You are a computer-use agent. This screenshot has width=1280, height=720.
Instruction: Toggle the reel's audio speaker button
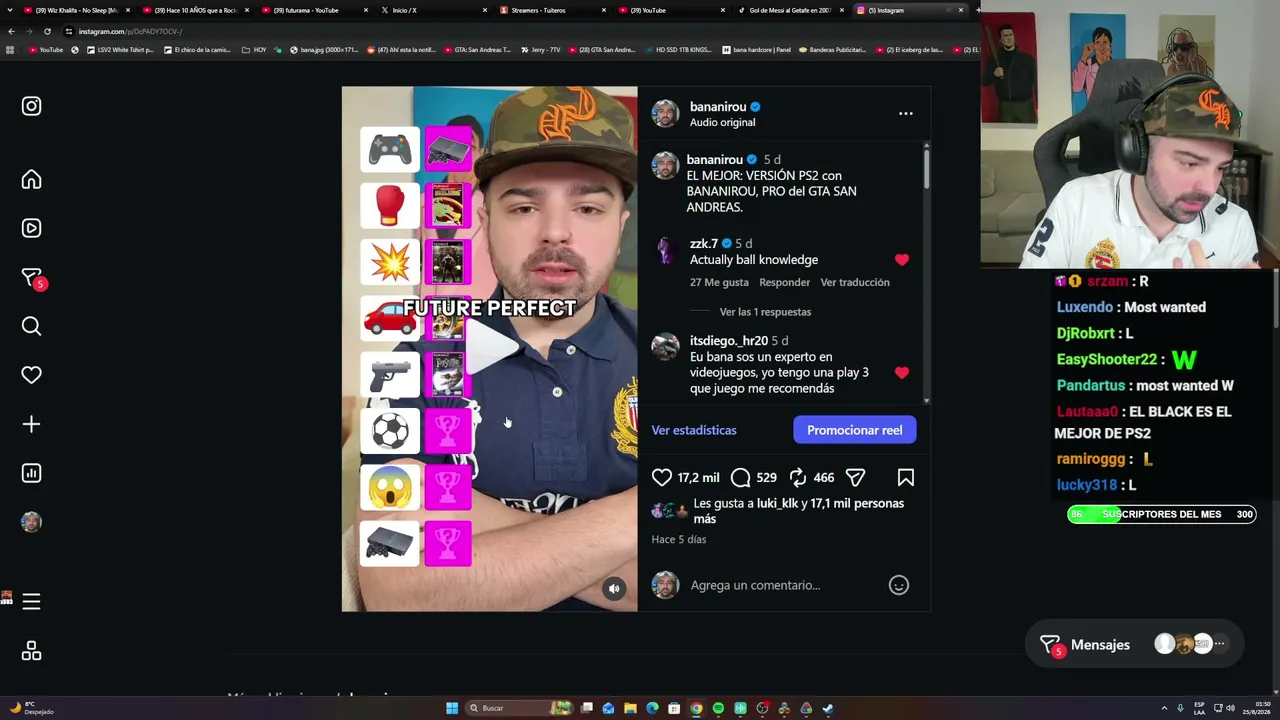(614, 589)
